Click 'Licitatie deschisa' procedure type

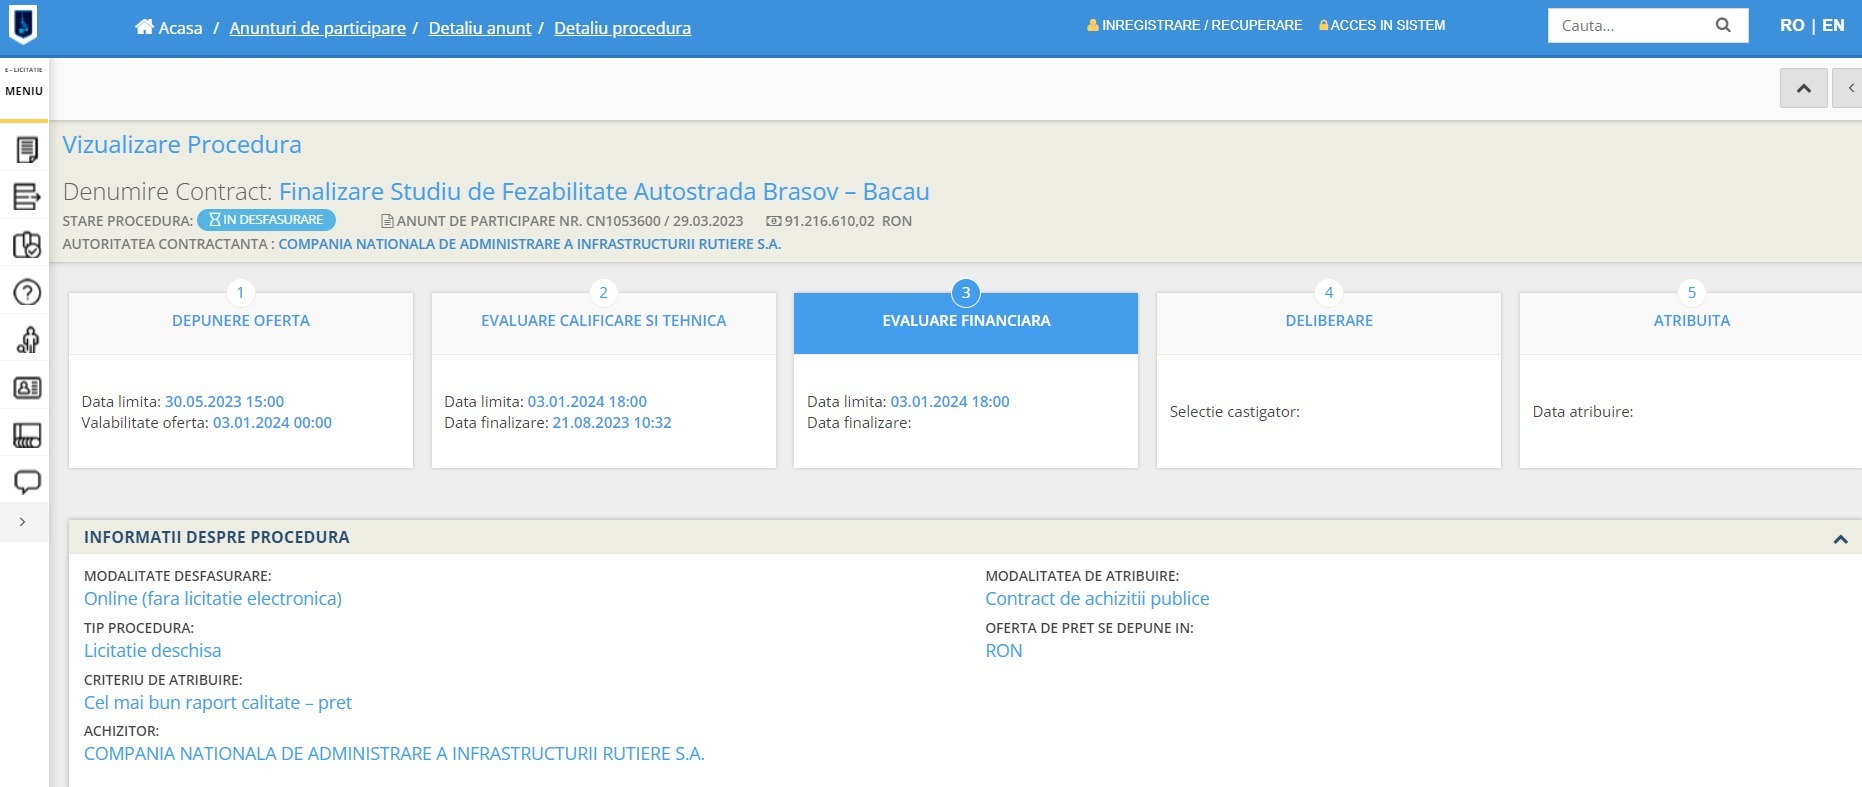[x=153, y=651]
